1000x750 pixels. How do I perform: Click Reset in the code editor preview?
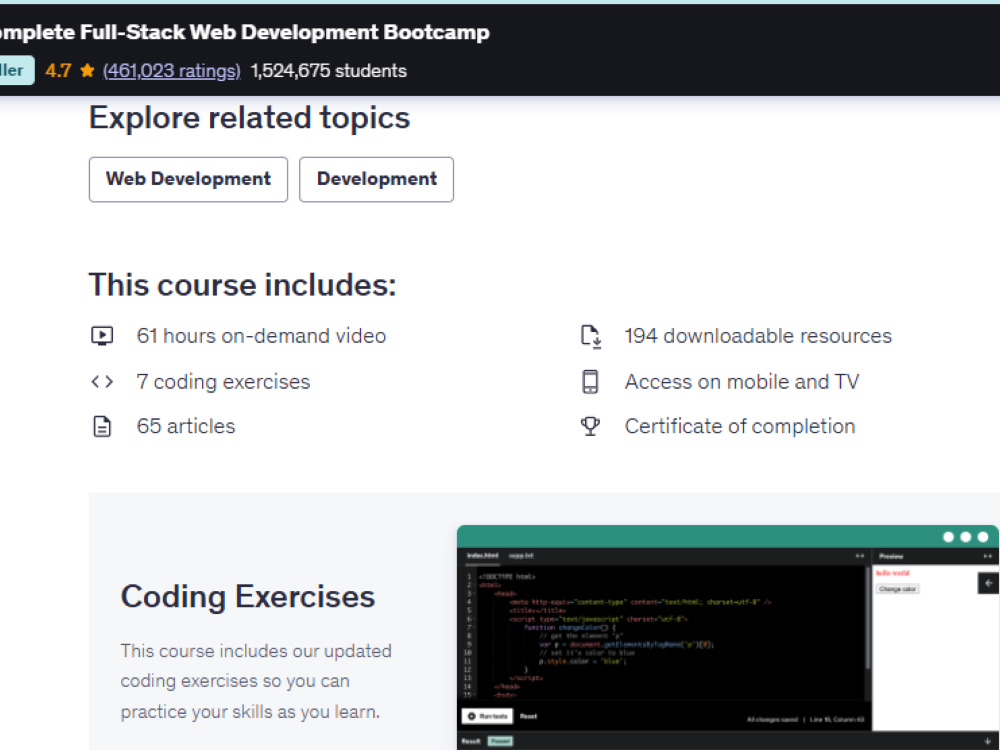pyautogui.click(x=528, y=716)
